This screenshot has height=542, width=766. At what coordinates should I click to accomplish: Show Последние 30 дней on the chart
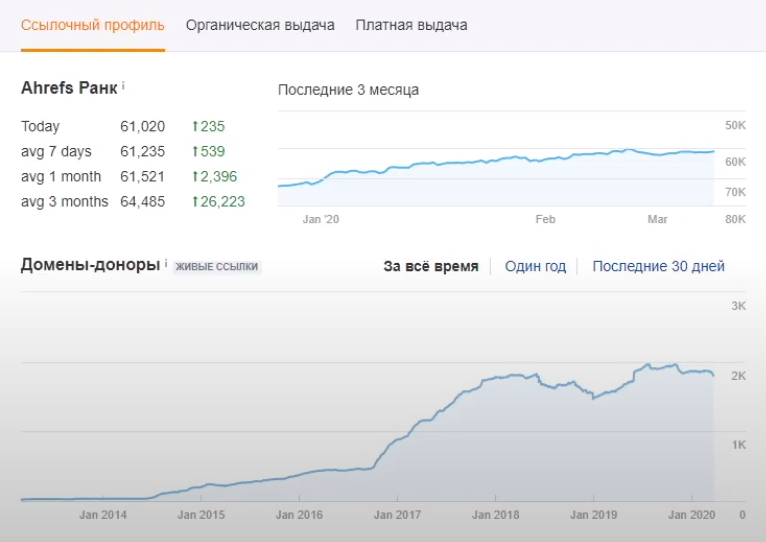coord(658,266)
